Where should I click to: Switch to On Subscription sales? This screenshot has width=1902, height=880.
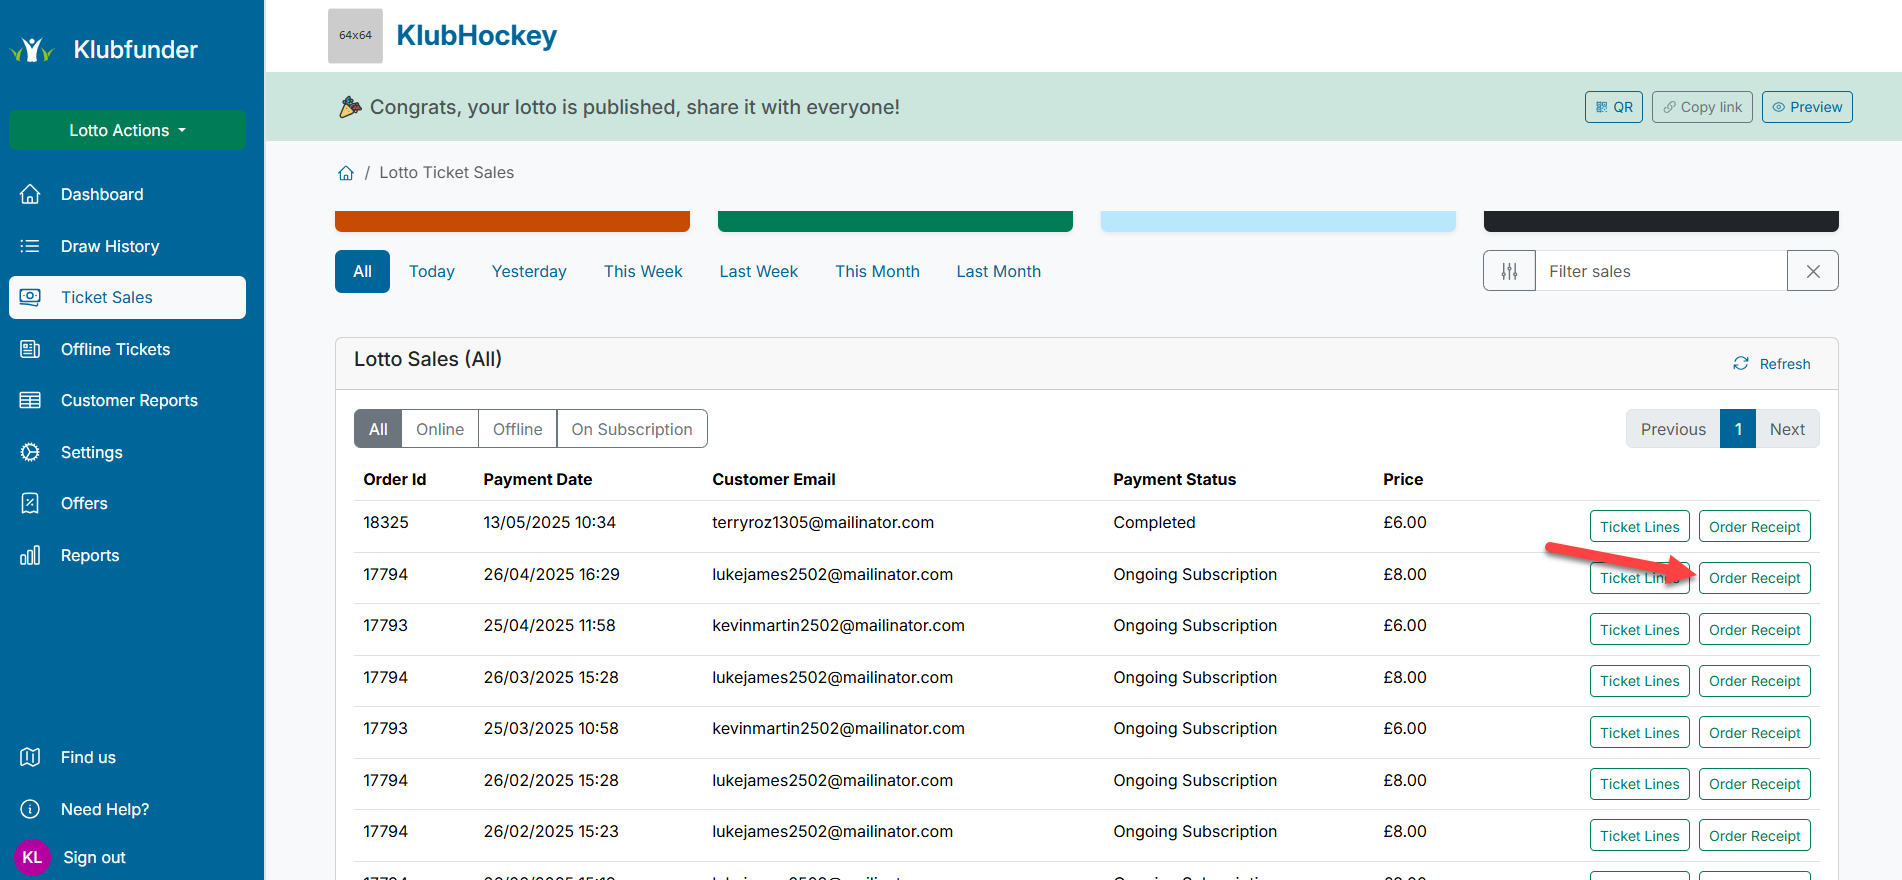coord(631,429)
